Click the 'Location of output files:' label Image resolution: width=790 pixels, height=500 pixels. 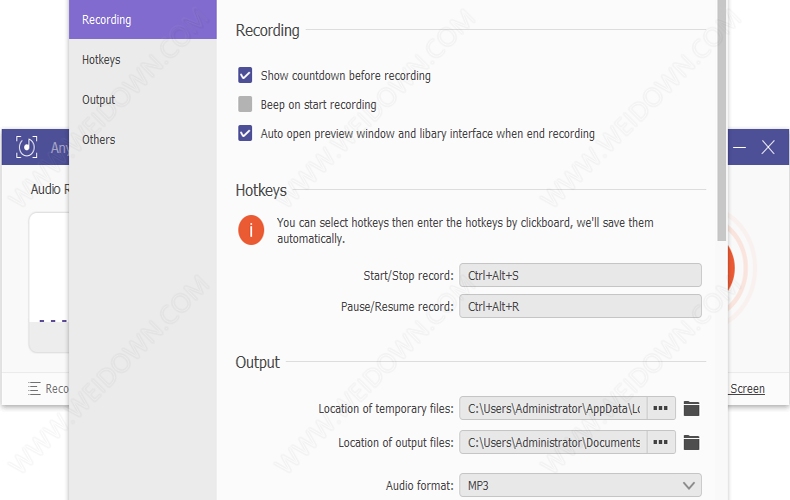tap(396, 443)
